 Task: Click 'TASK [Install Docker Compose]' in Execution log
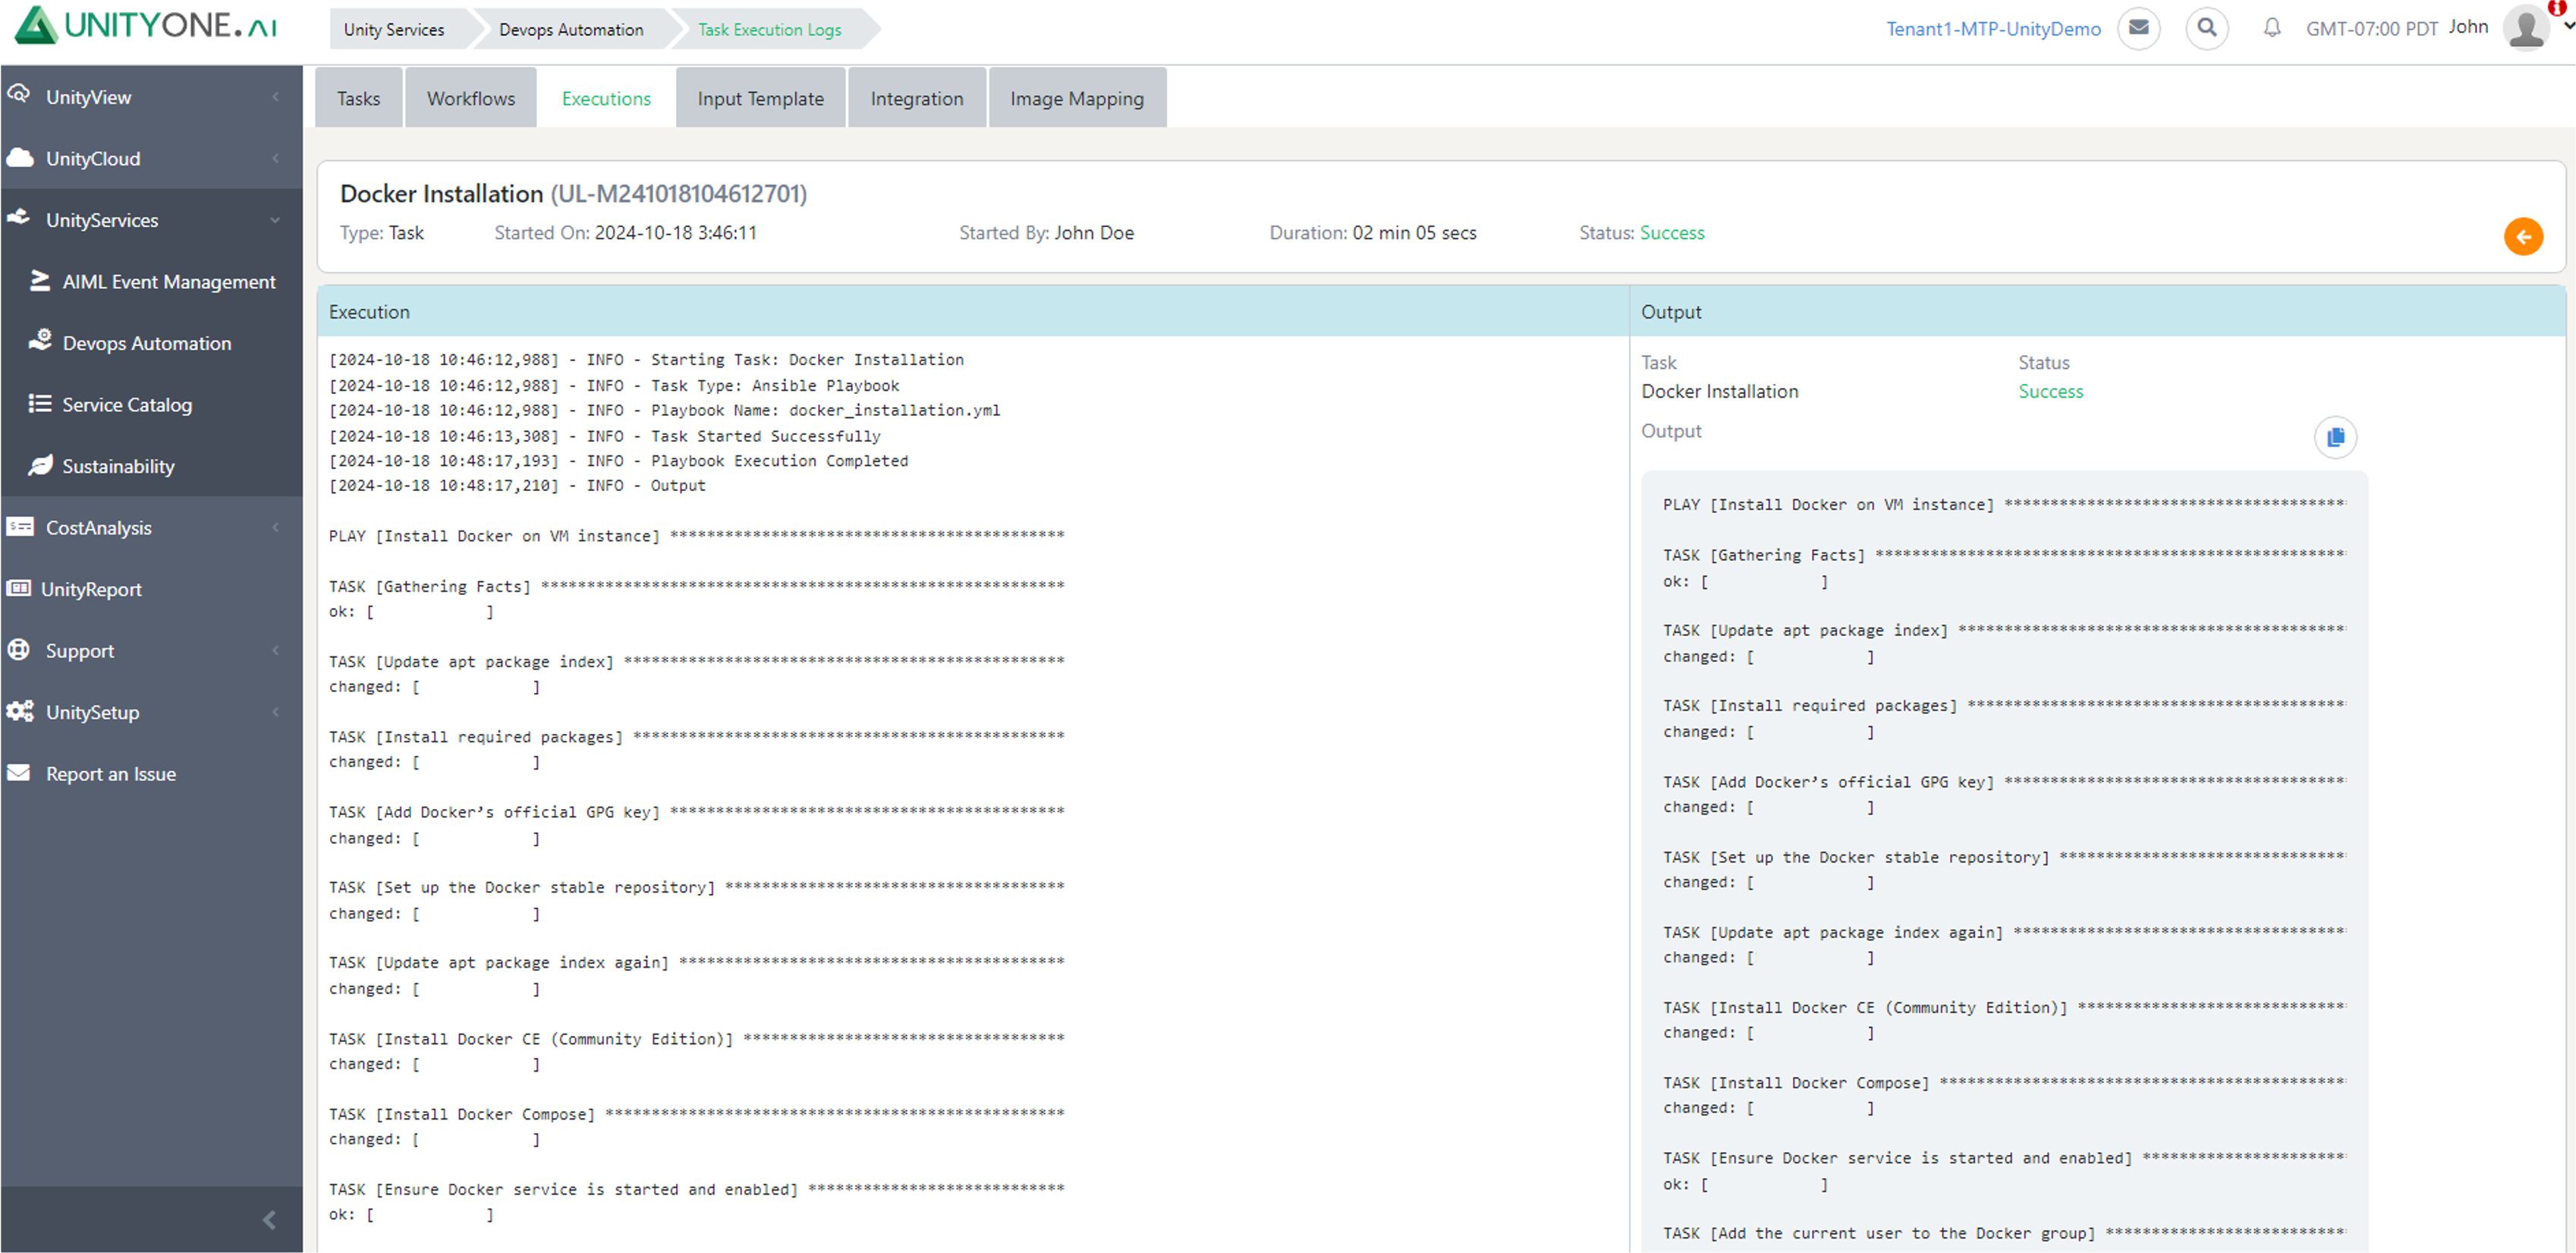462,1114
